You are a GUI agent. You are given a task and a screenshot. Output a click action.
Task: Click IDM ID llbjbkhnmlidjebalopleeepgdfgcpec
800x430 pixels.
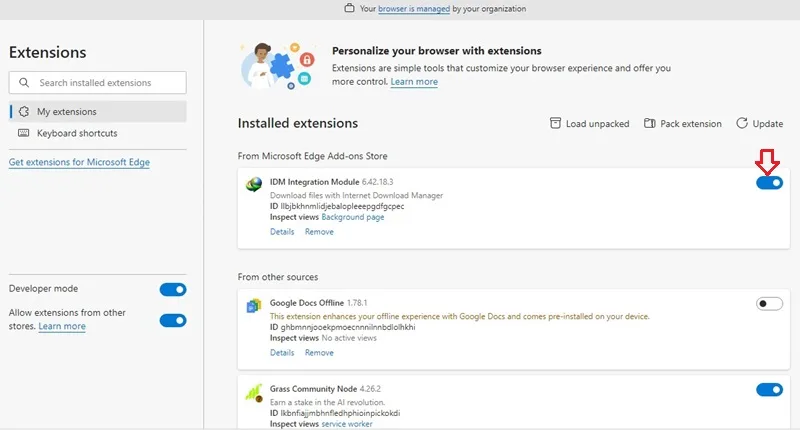337,207
